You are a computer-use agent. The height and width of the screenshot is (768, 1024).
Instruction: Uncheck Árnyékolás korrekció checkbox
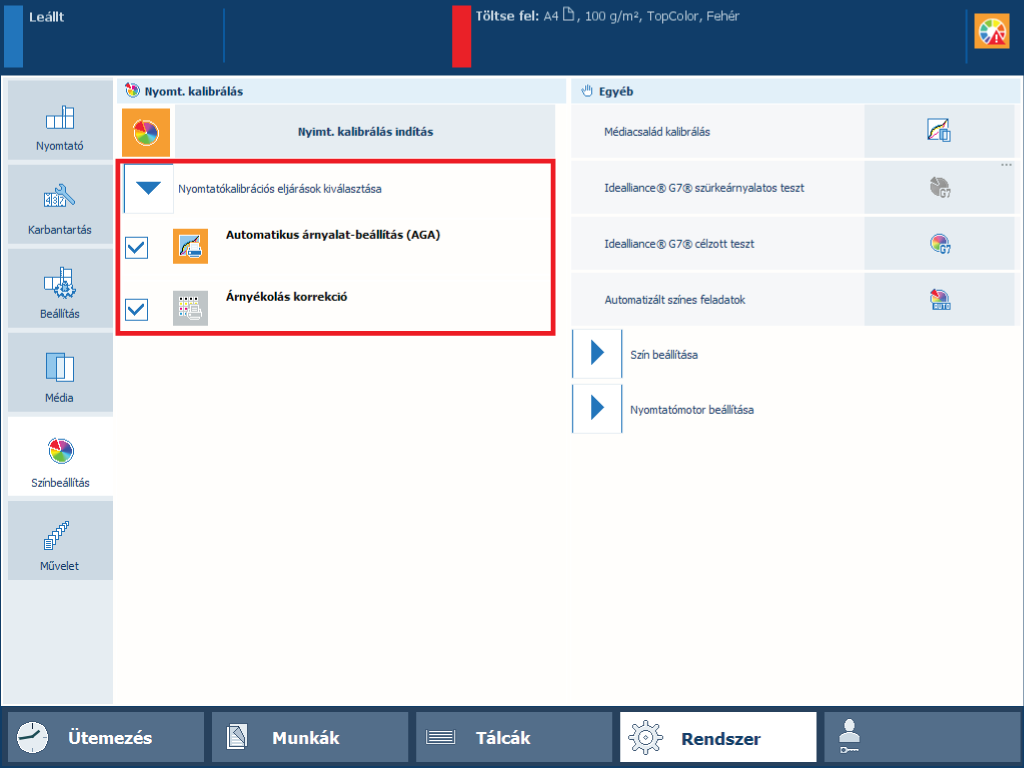[136, 309]
